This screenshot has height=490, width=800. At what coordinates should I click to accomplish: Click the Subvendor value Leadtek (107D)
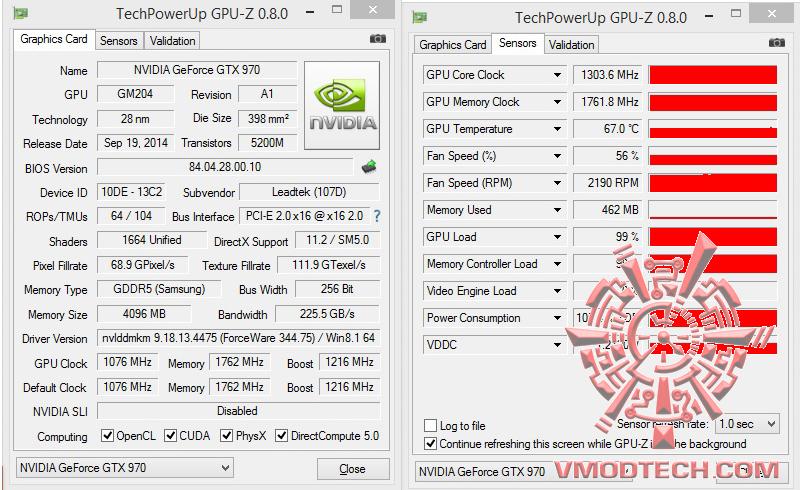[309, 192]
